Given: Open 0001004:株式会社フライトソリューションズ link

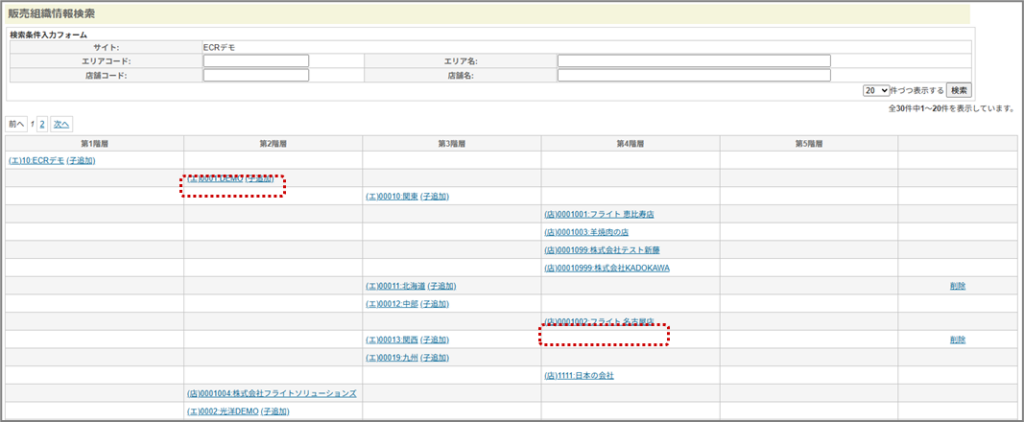Looking at the screenshot, I should pyautogui.click(x=271, y=394).
